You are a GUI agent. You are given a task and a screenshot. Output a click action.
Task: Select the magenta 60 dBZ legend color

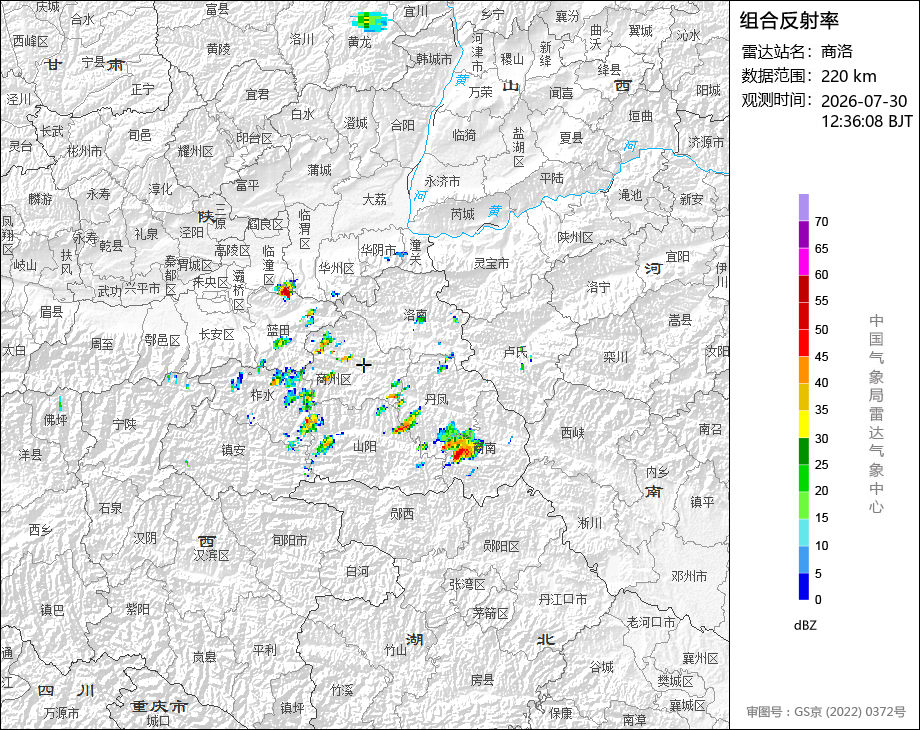[804, 261]
